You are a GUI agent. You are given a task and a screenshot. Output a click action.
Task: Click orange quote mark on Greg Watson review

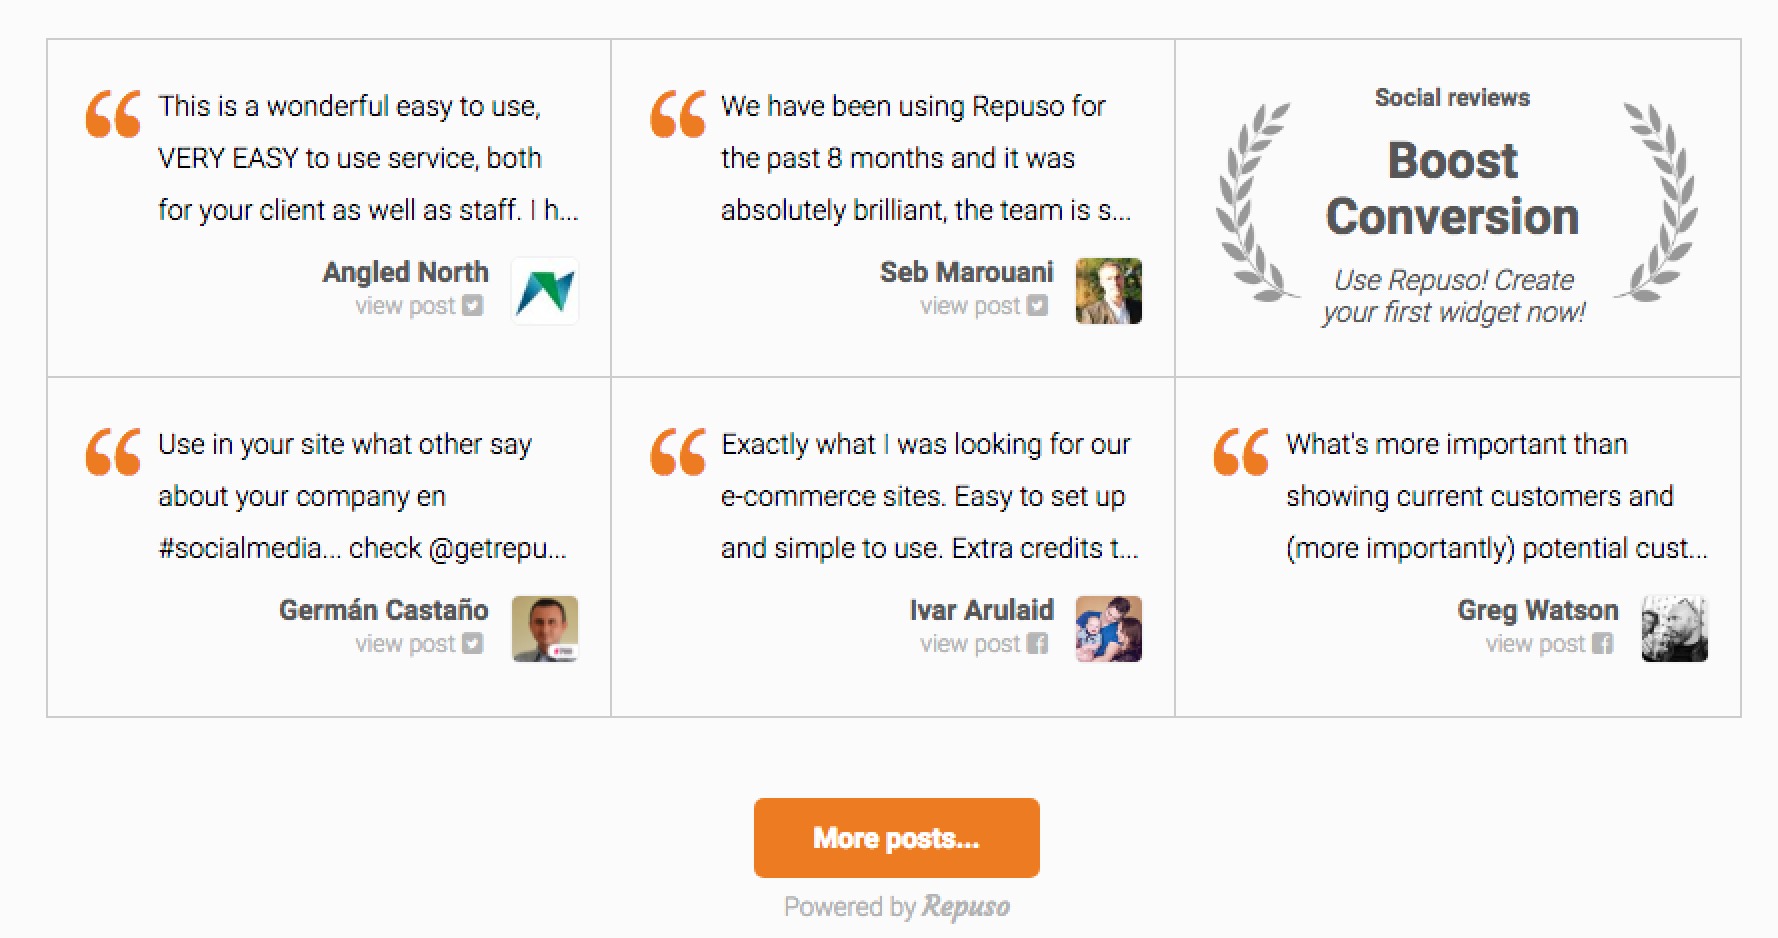coord(1241,452)
